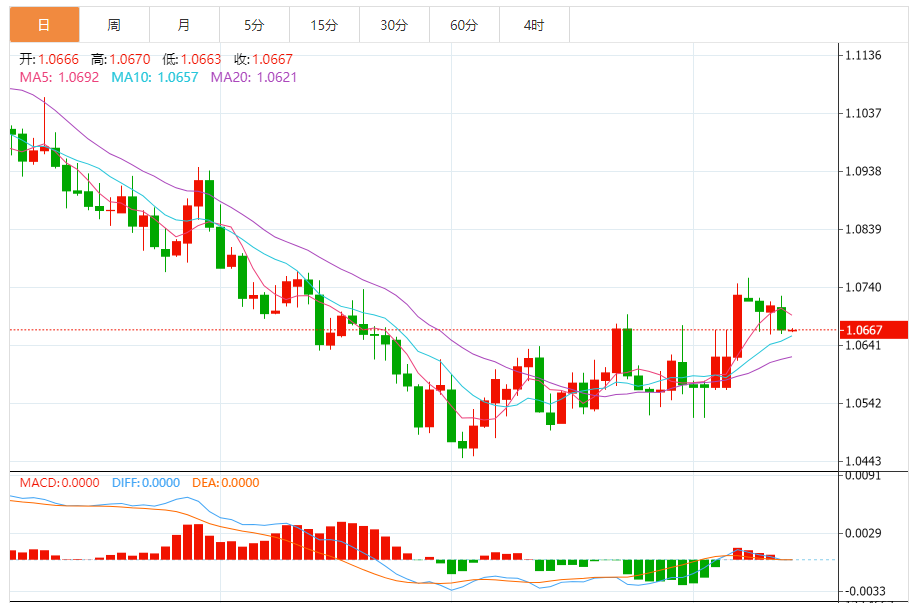Click the DIFF:0.0000 indicator label

click(x=146, y=483)
